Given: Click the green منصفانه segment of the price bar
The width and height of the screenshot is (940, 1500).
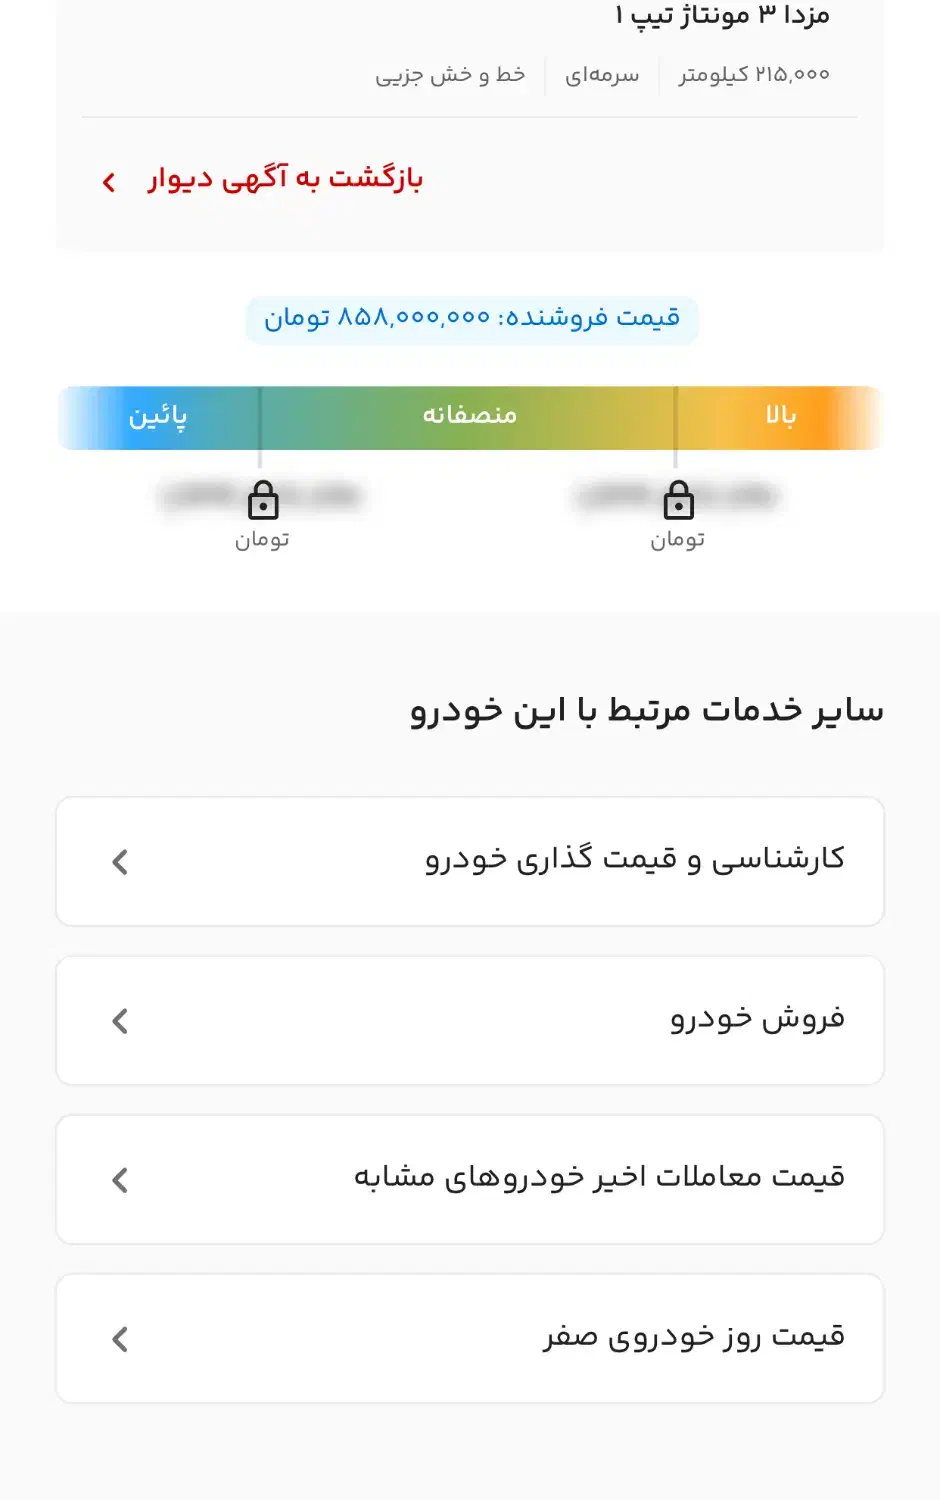Looking at the screenshot, I should pyautogui.click(x=469, y=416).
